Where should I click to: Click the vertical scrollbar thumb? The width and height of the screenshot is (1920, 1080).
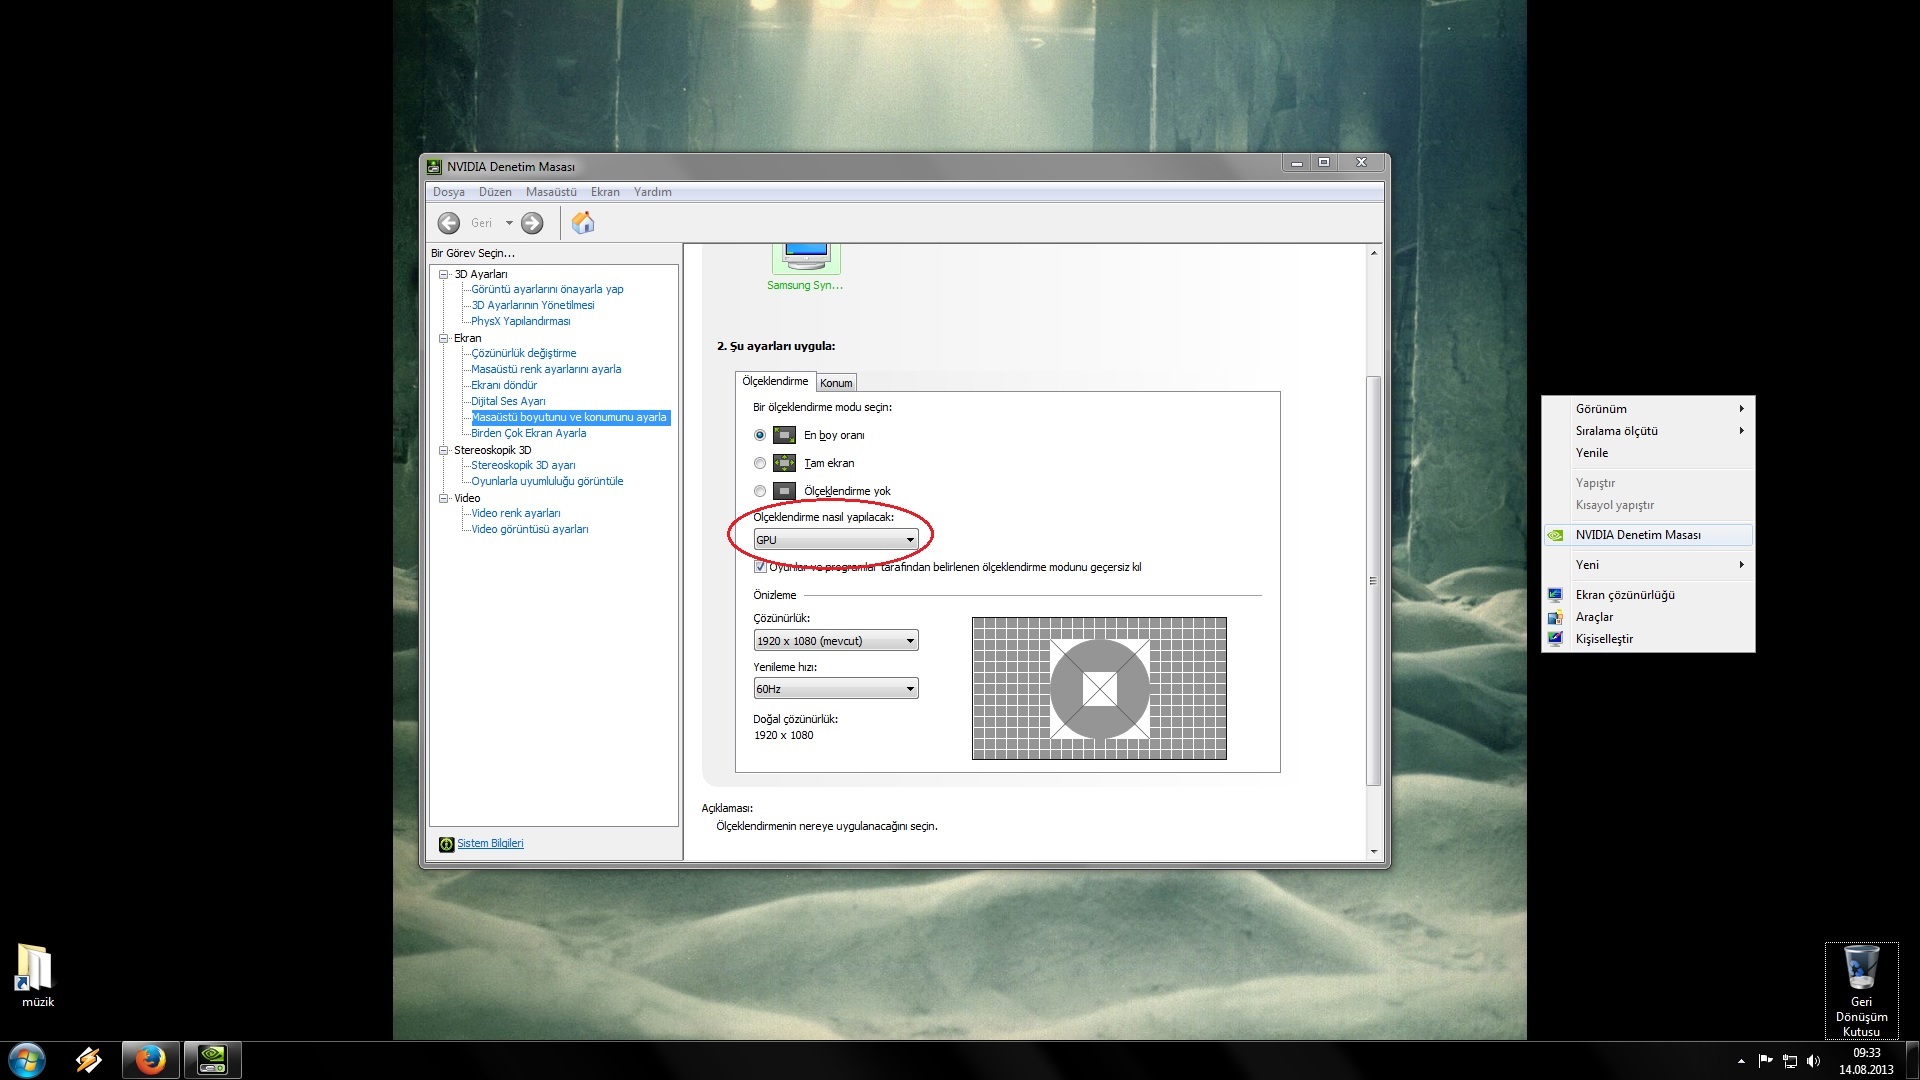[1373, 581]
